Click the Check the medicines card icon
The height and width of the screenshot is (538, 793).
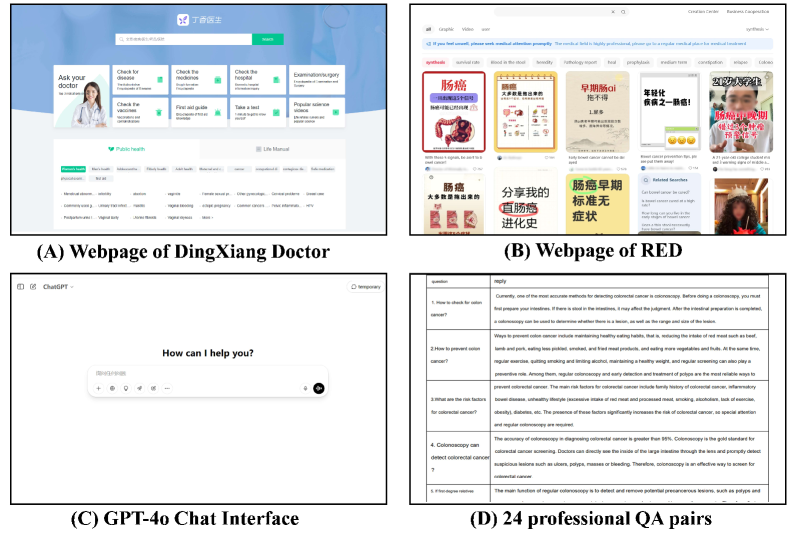pyautogui.click(x=217, y=80)
